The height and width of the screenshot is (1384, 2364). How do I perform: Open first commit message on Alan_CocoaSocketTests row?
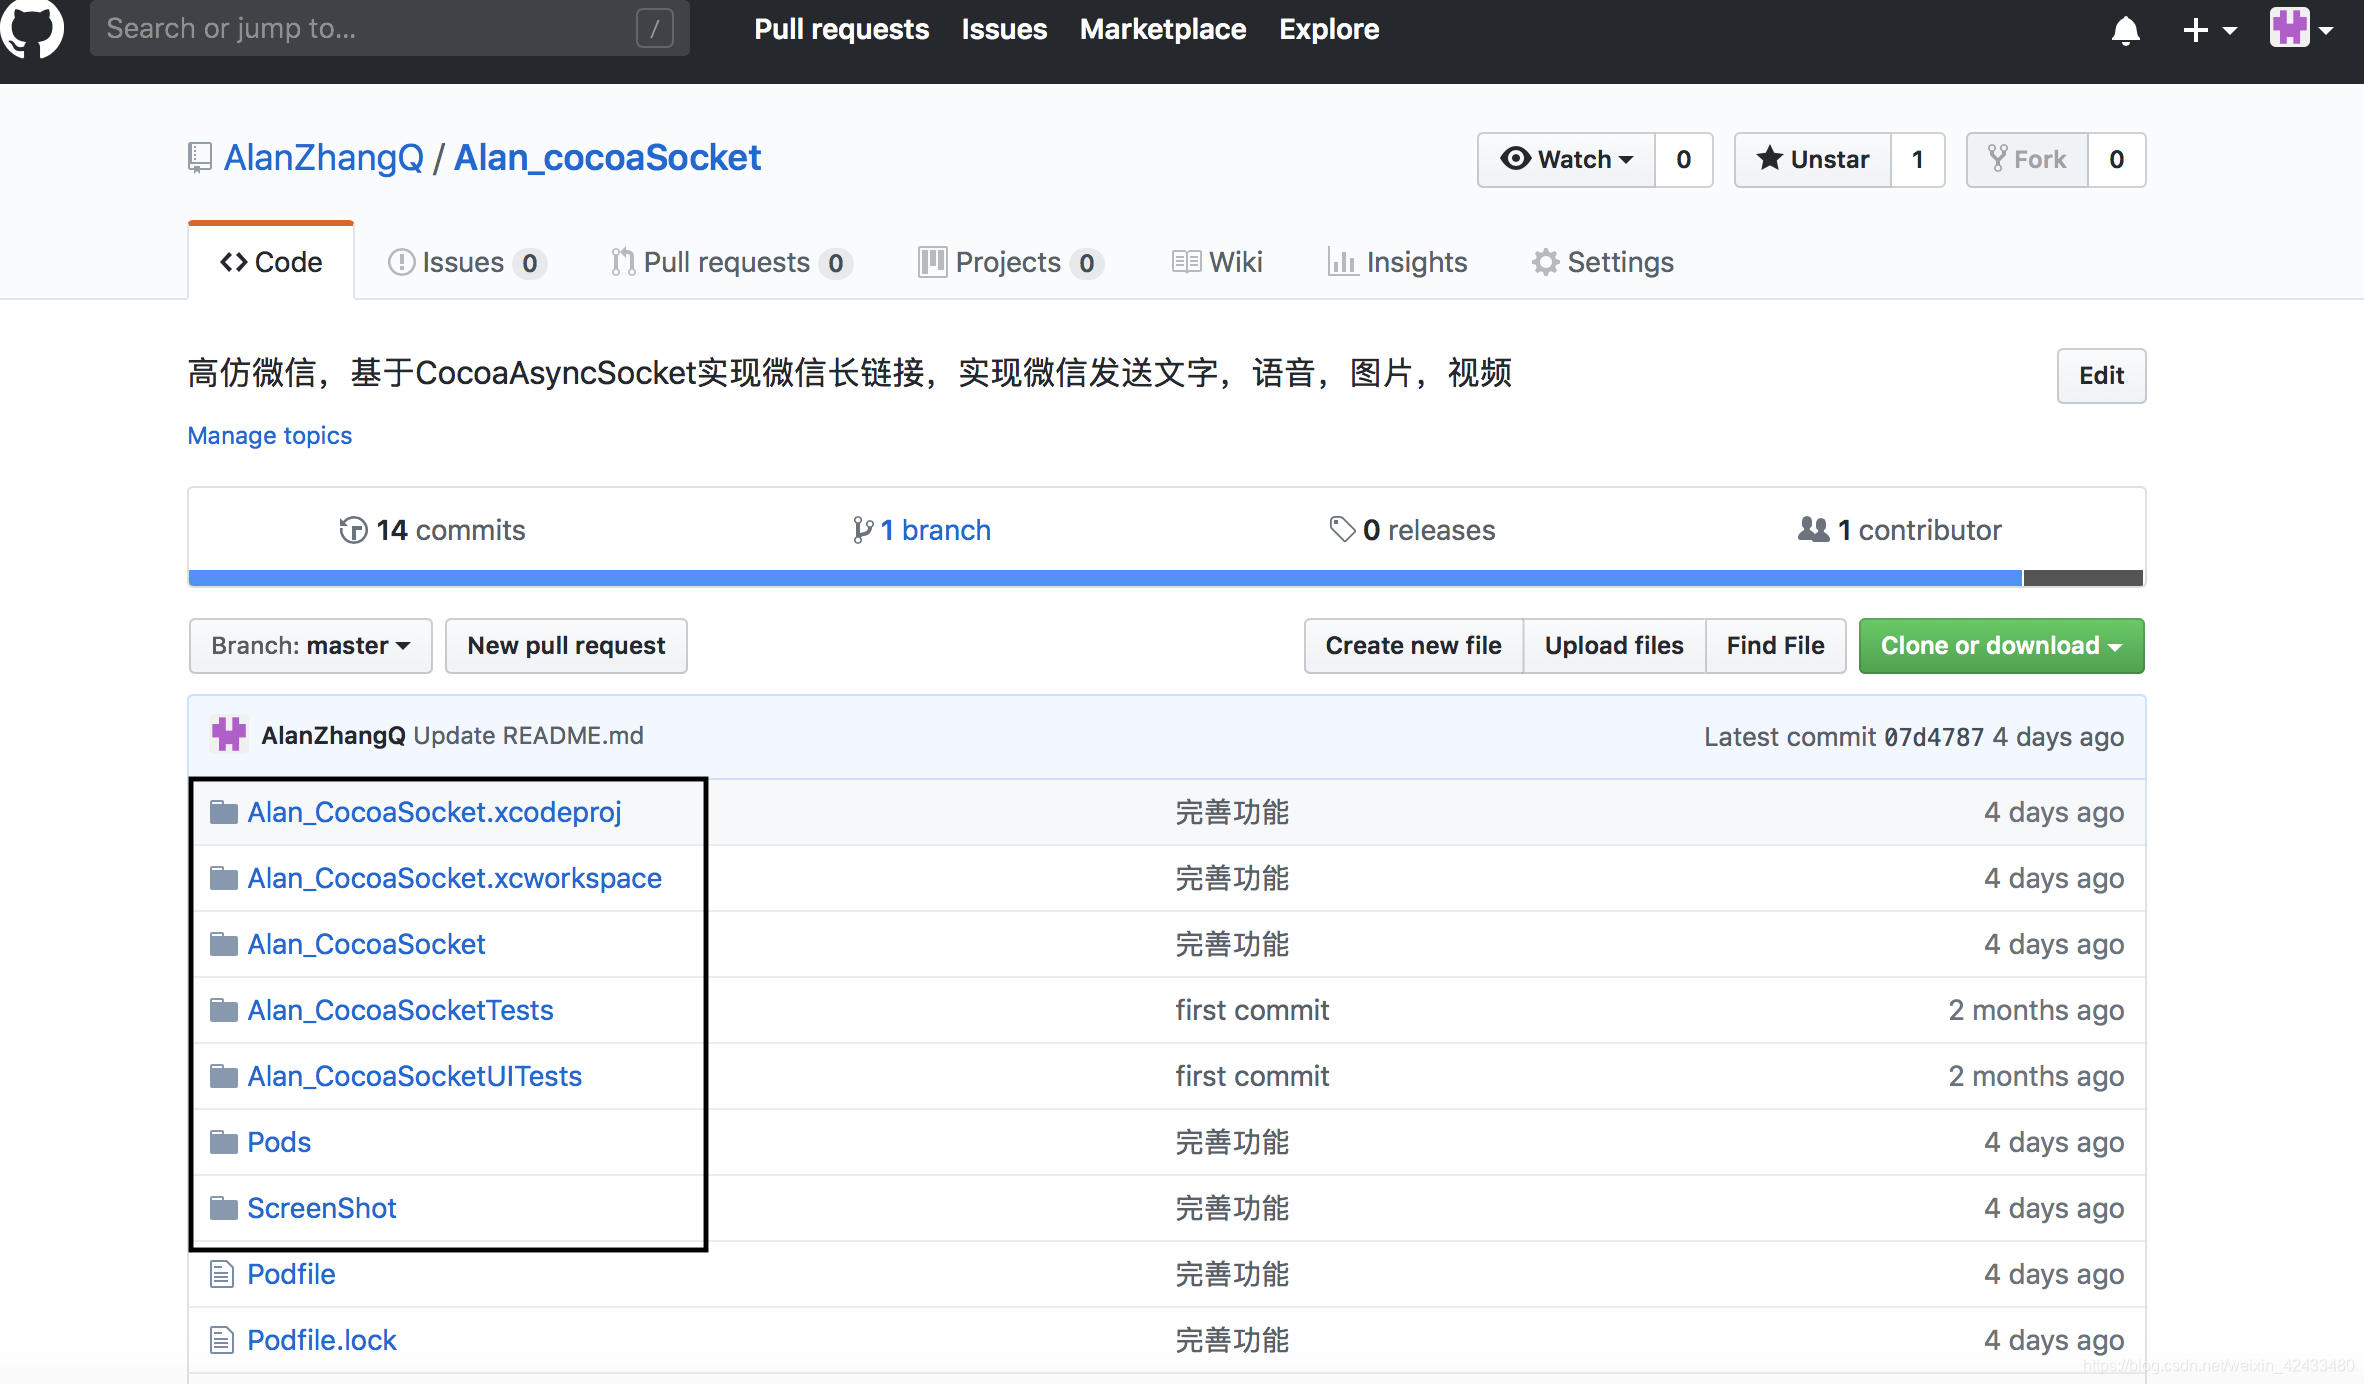[x=1252, y=1010]
